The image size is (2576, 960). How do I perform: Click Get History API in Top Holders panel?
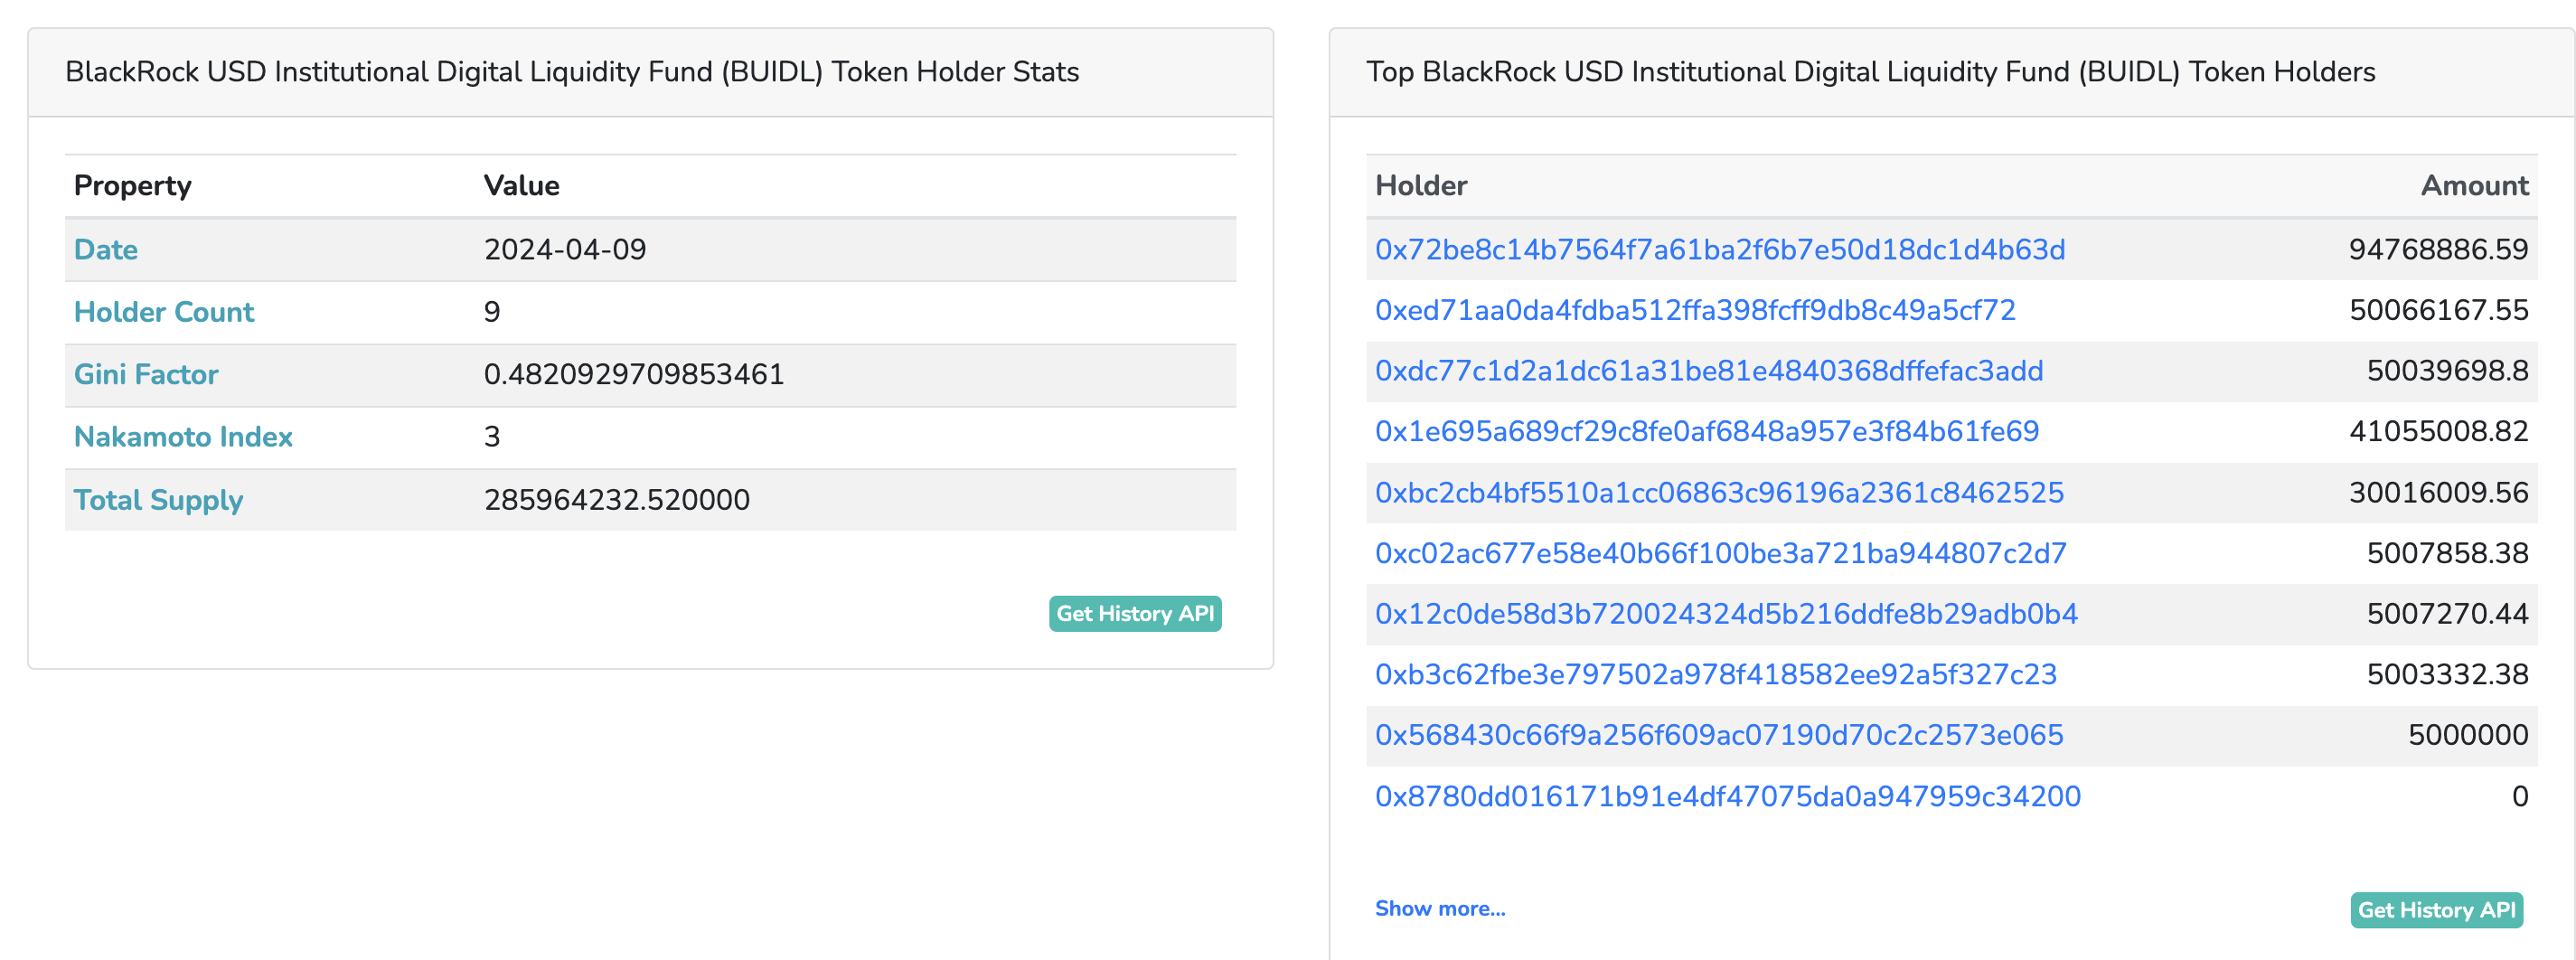coord(2436,909)
